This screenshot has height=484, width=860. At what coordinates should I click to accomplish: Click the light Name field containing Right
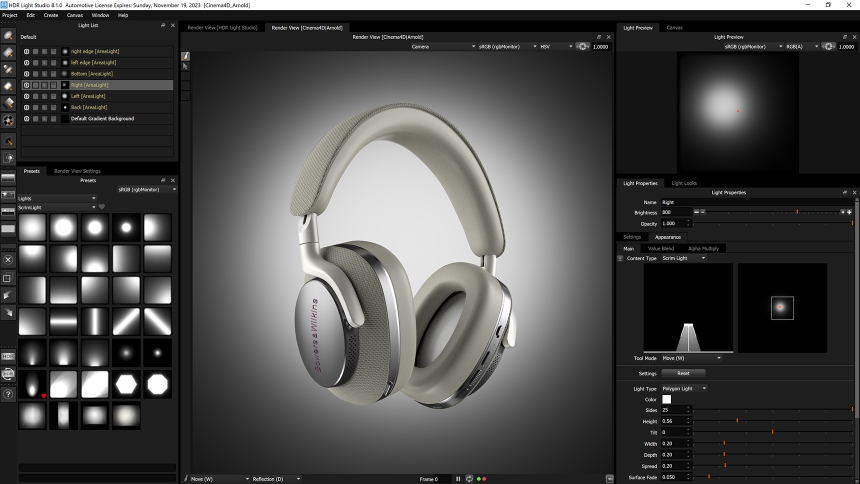(756, 202)
